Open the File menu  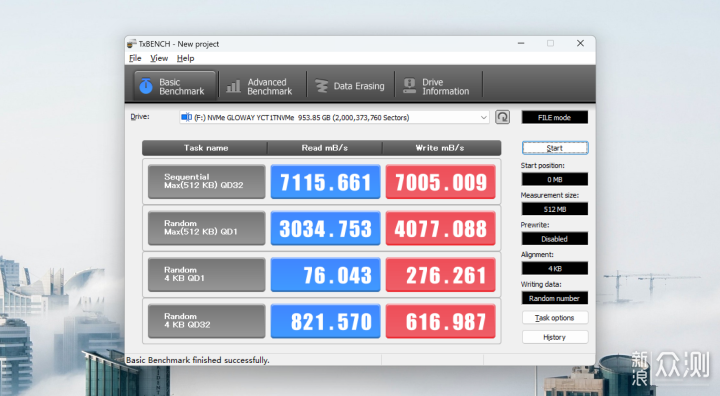tap(135, 58)
